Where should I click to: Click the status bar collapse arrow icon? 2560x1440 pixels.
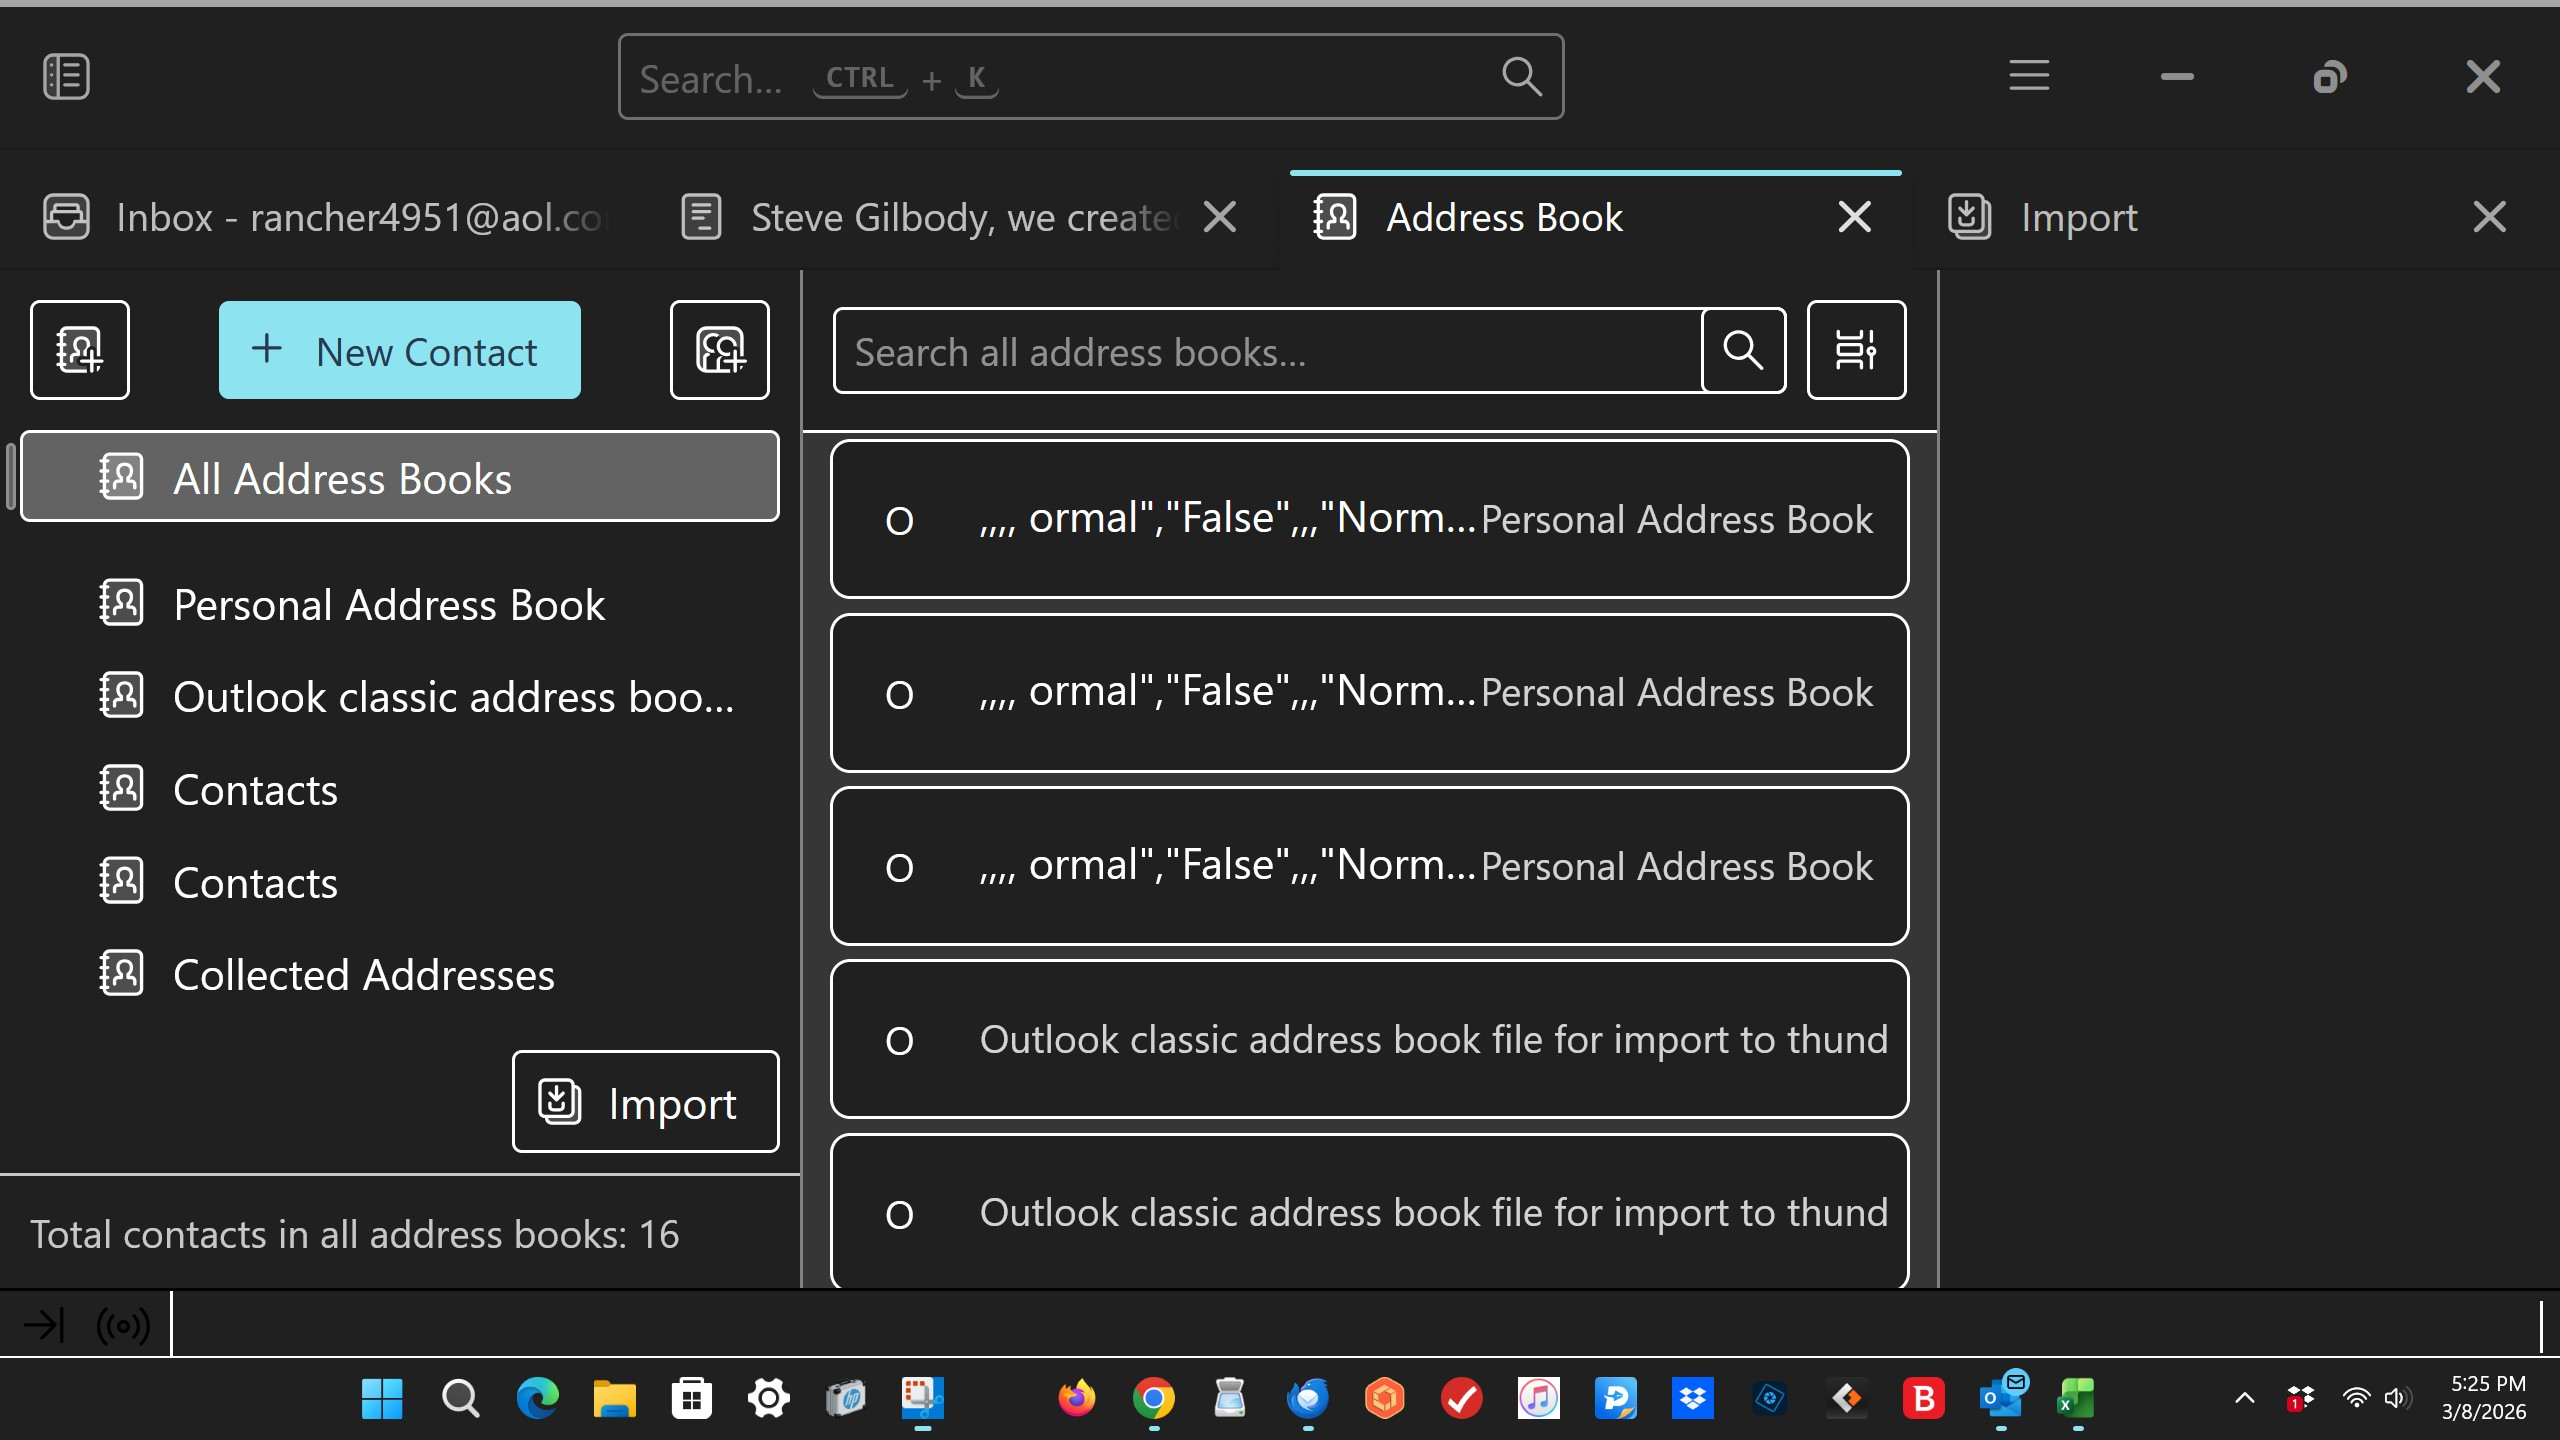point(44,1326)
